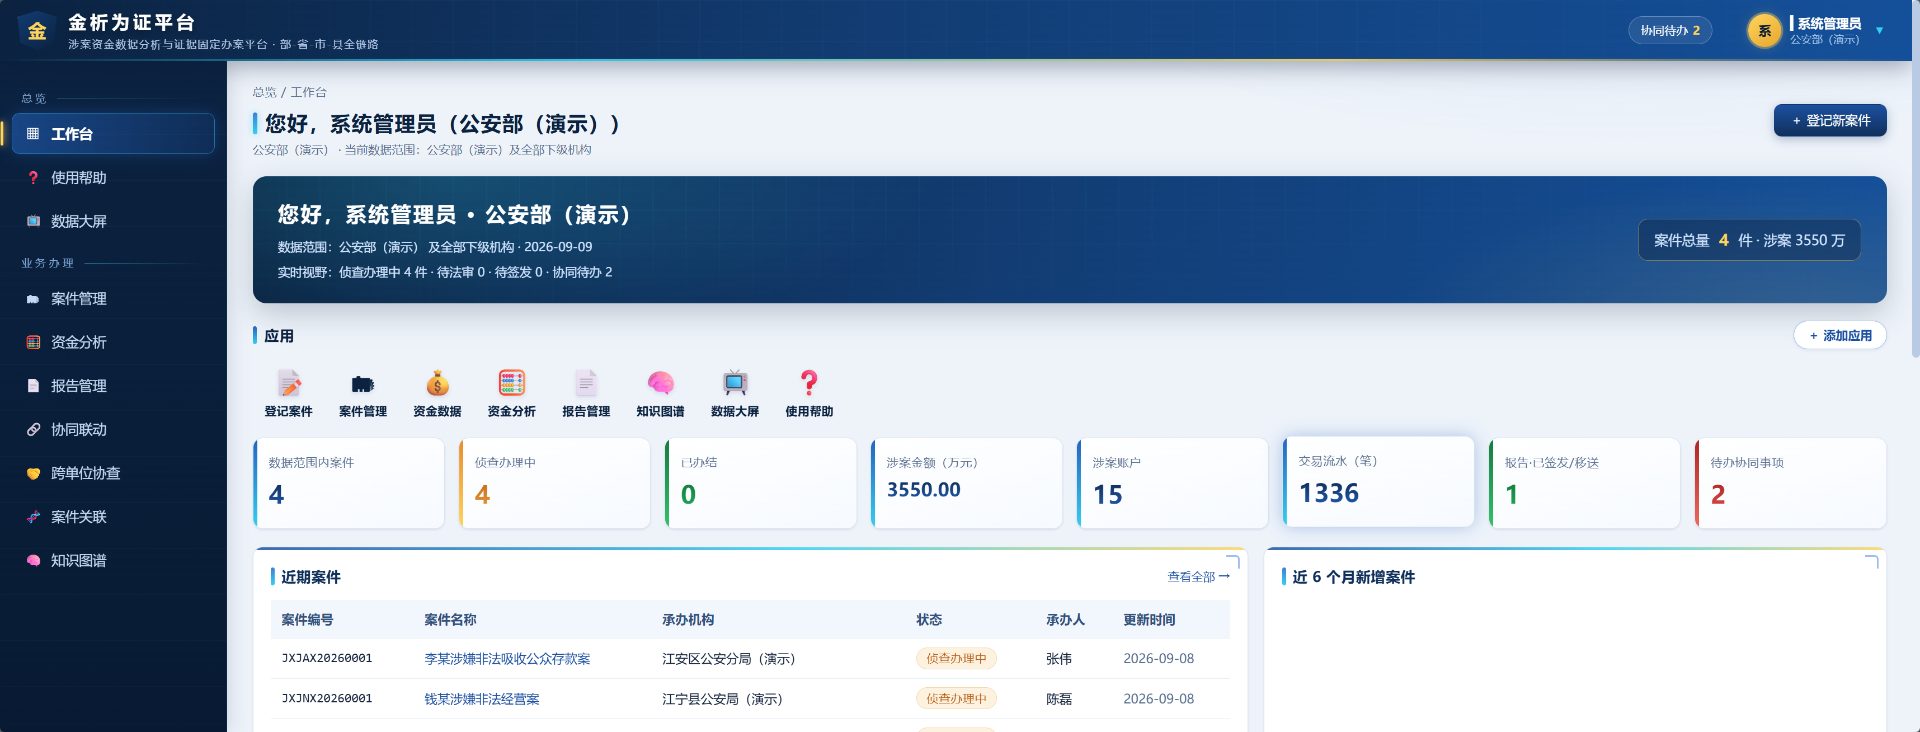Open 报告管理 in the sidebar

113,386
